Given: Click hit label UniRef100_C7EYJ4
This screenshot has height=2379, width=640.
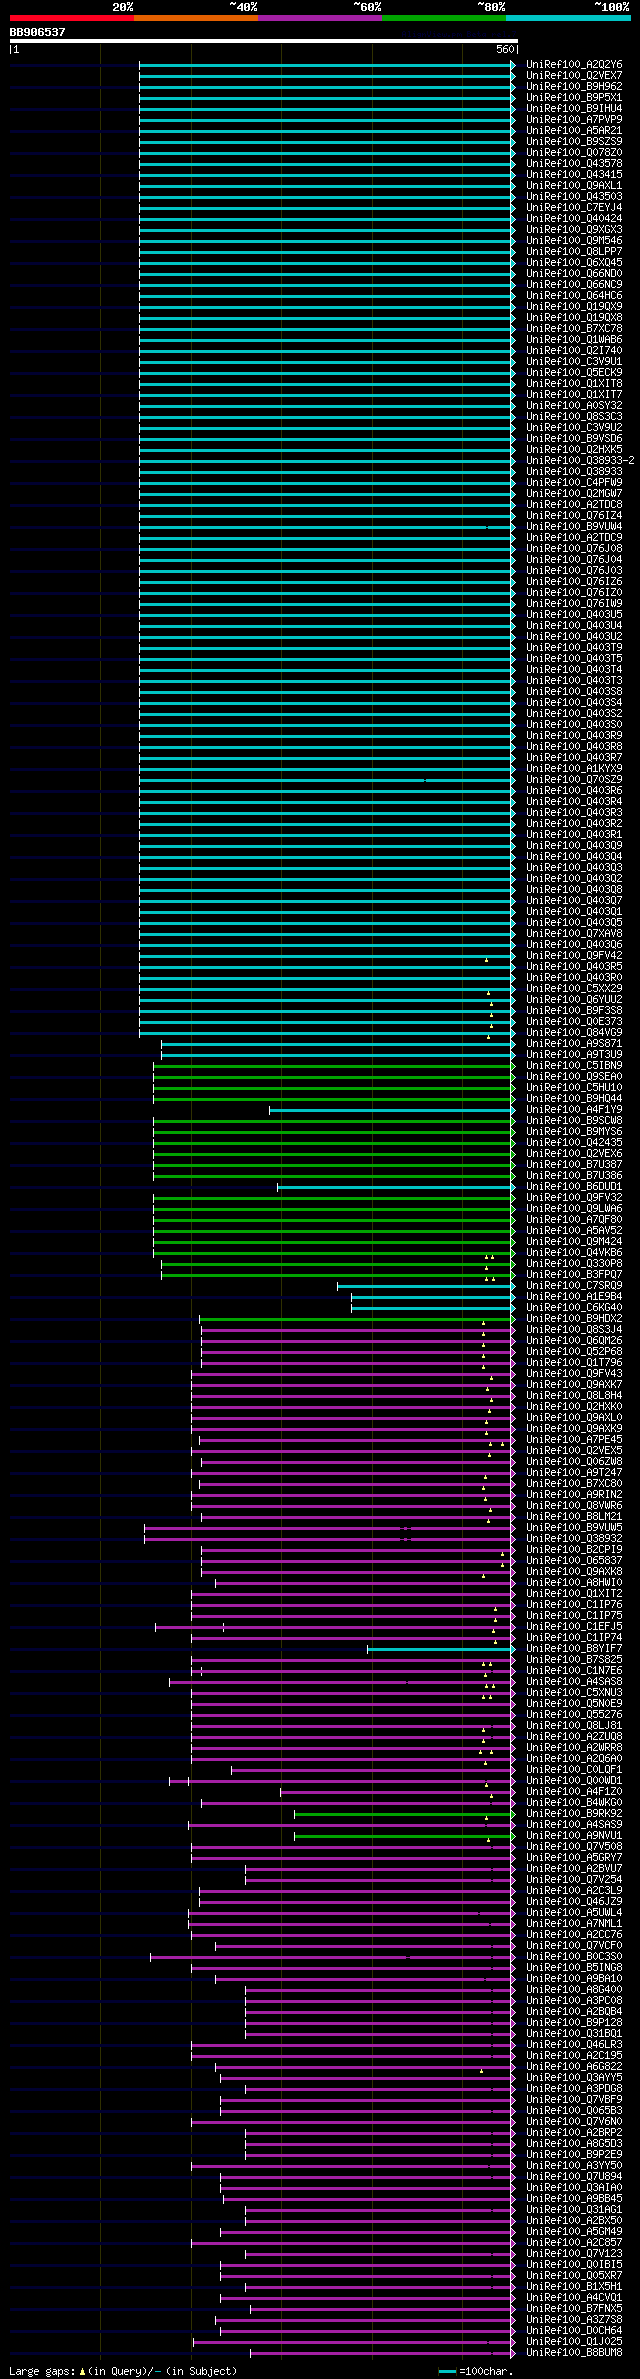Looking at the screenshot, I should [574, 207].
